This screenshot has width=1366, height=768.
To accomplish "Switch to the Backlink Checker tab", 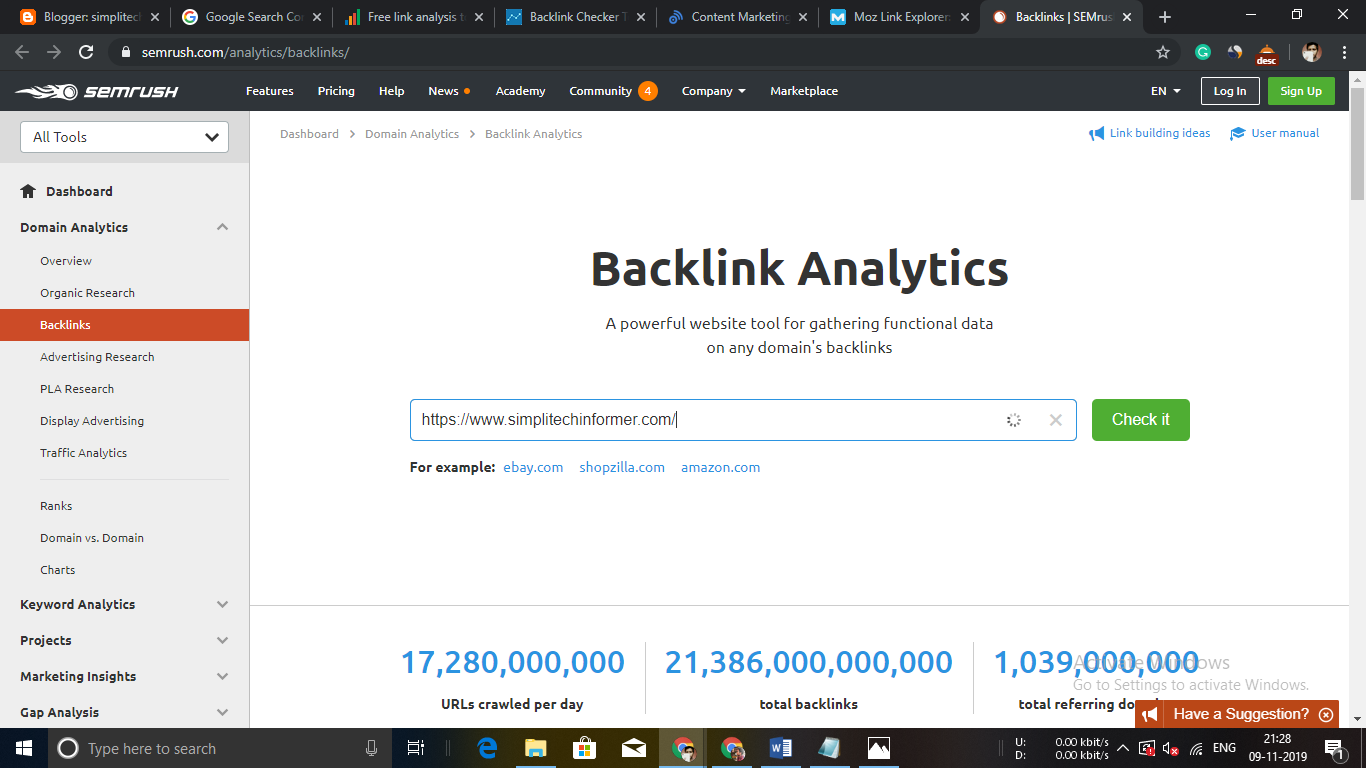I will click(x=573, y=17).
